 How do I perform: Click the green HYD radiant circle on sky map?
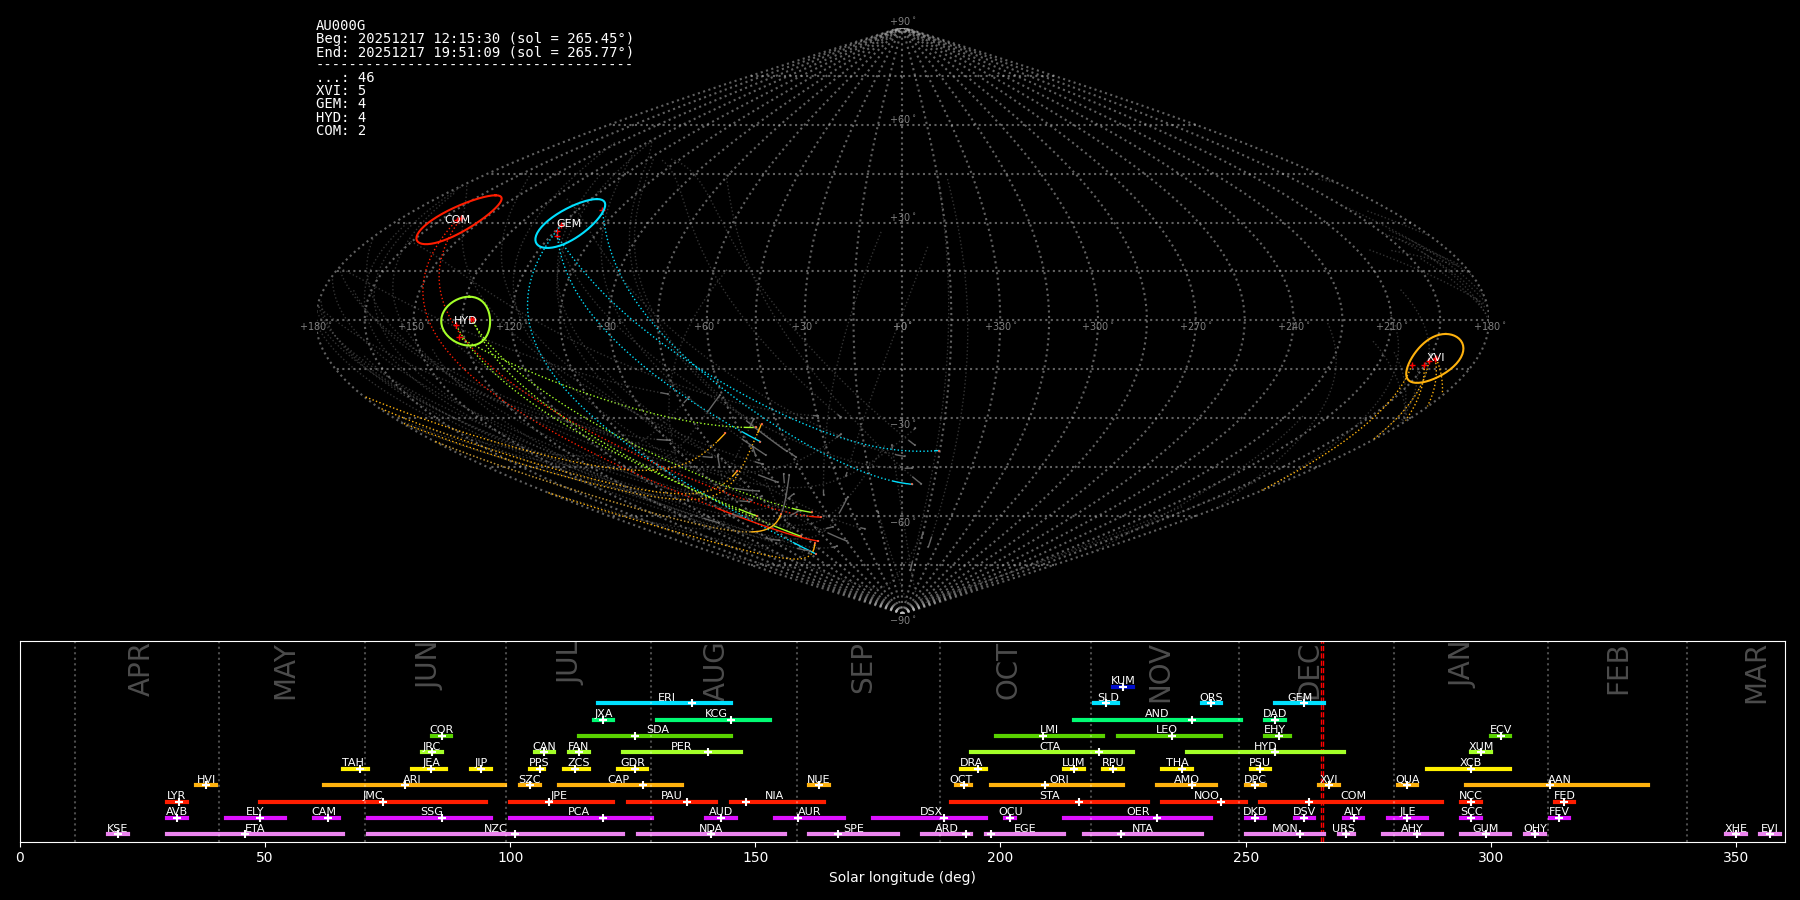466,321
